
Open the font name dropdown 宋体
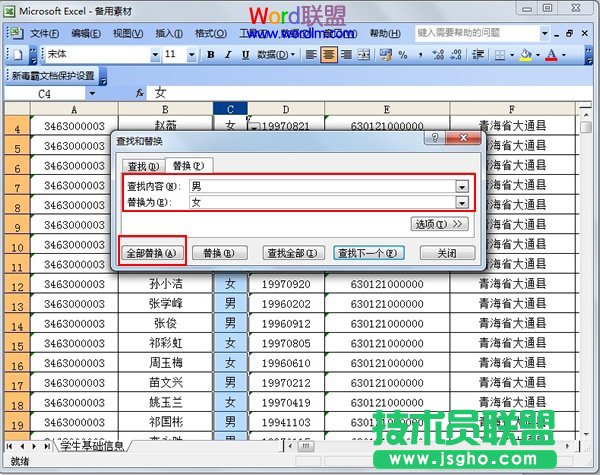coord(155,54)
